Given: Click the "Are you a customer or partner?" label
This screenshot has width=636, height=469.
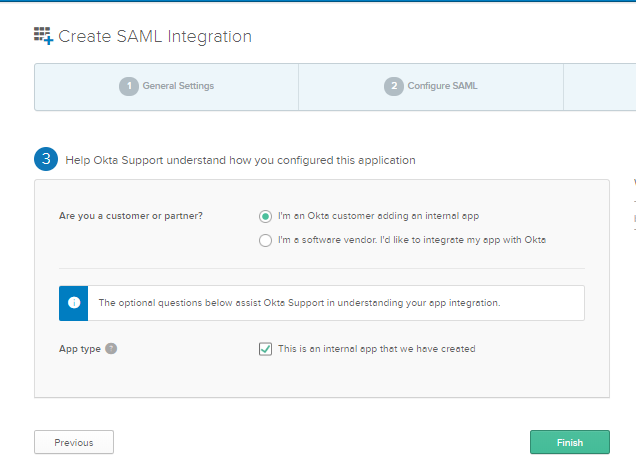Looking at the screenshot, I should tap(131, 216).
